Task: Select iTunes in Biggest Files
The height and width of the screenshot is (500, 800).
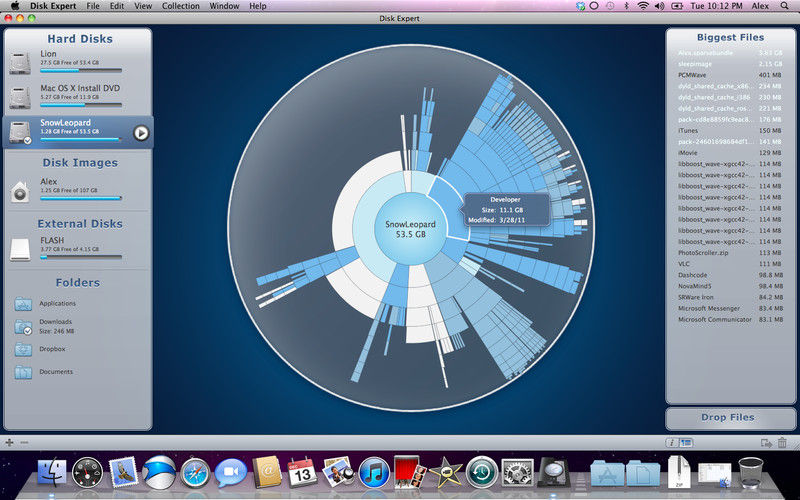Action: click(730, 131)
